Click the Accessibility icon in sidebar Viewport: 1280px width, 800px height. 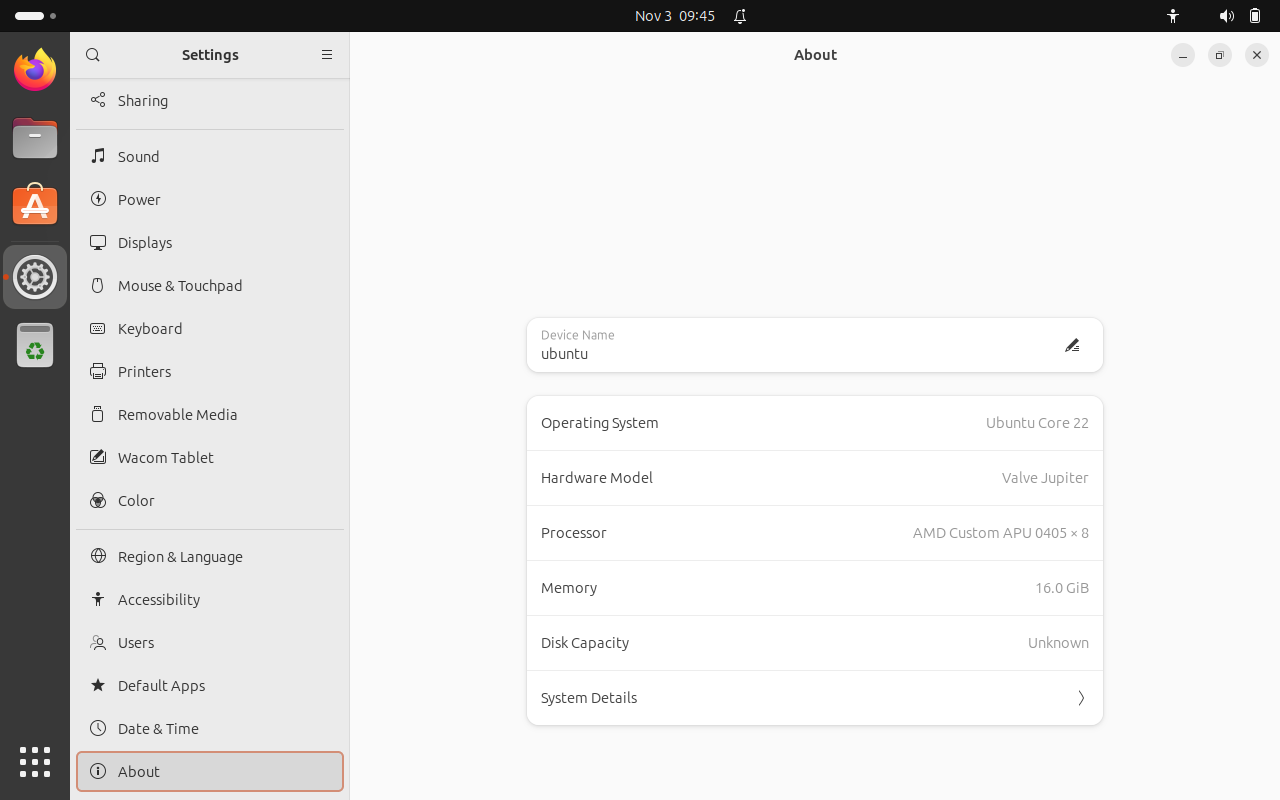coord(98,599)
